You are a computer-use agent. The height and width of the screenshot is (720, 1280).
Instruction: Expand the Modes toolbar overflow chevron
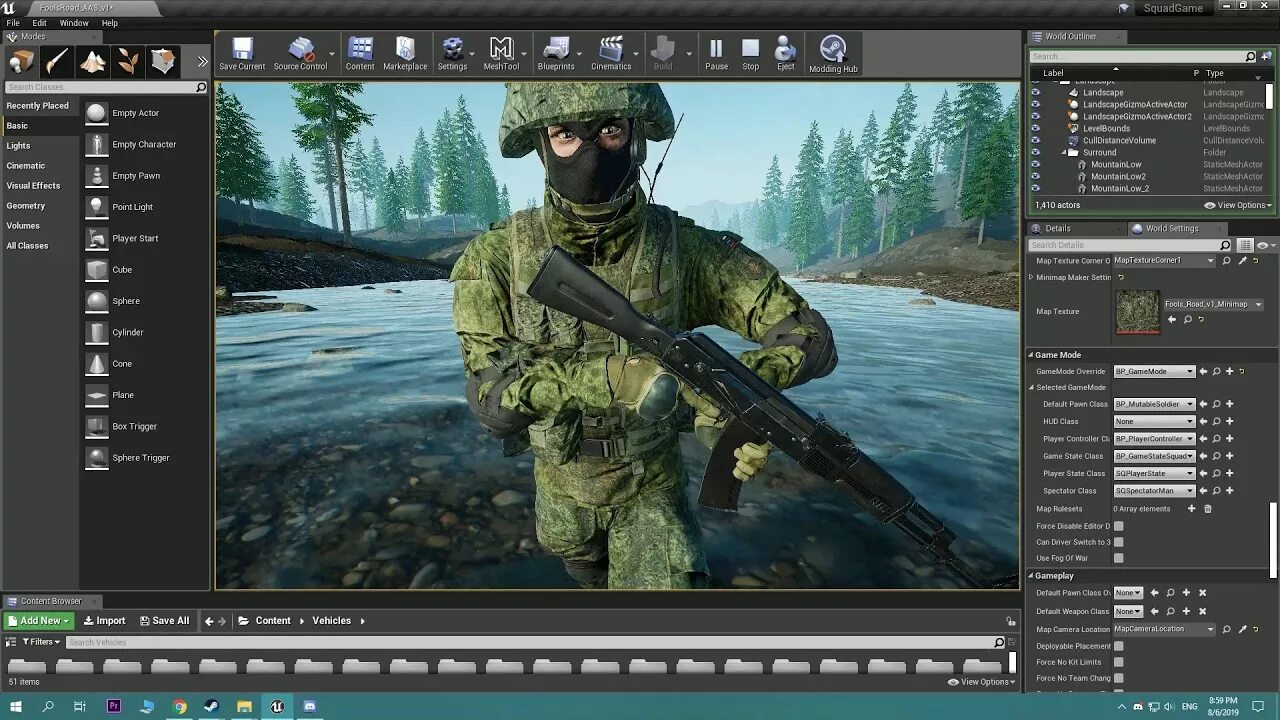click(202, 62)
